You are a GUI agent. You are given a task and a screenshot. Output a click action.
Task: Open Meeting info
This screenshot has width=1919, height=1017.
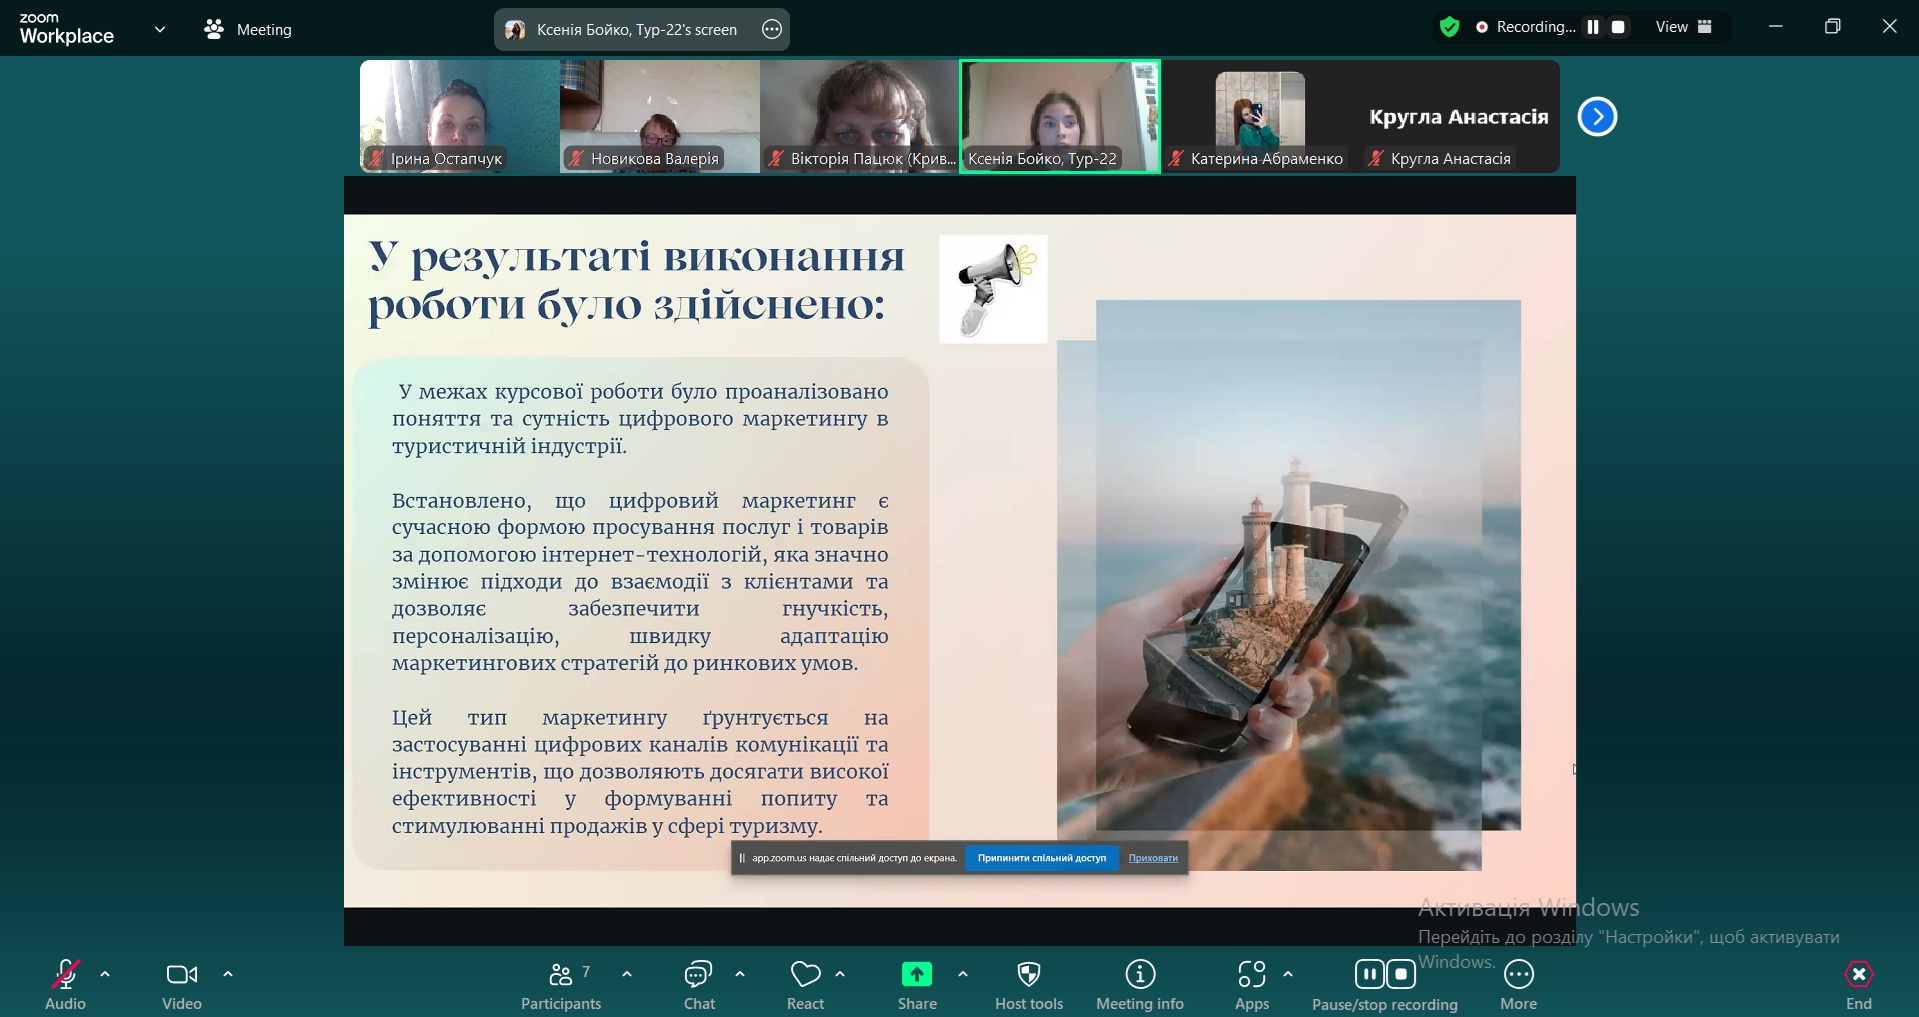[1140, 985]
